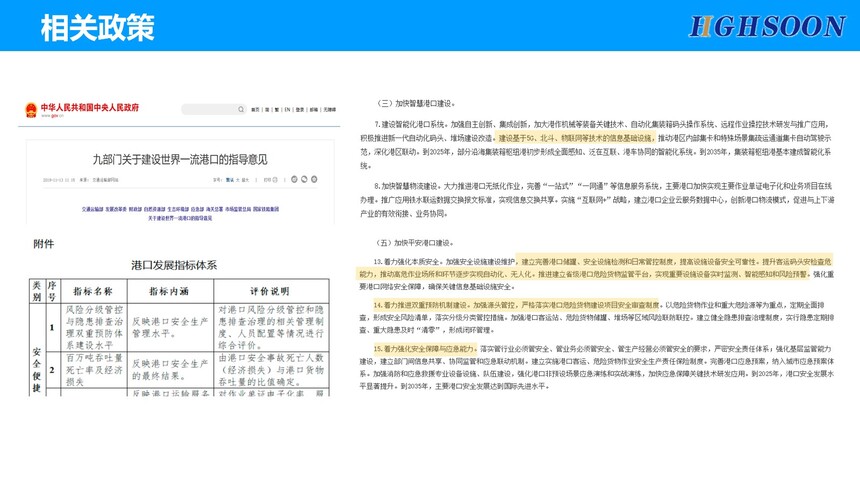
Task: Click the 指标名称 table column header
Action: click(x=95, y=291)
